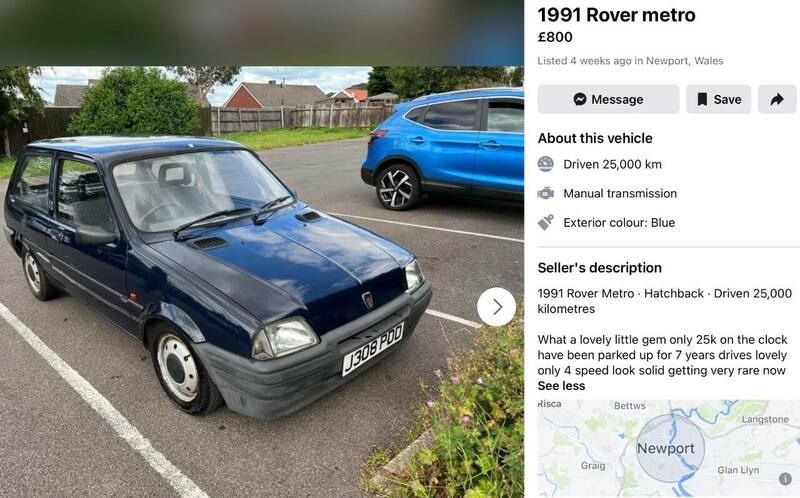Screen dimensions: 800x498
Task: Open the map info icon
Action: [x=785, y=479]
